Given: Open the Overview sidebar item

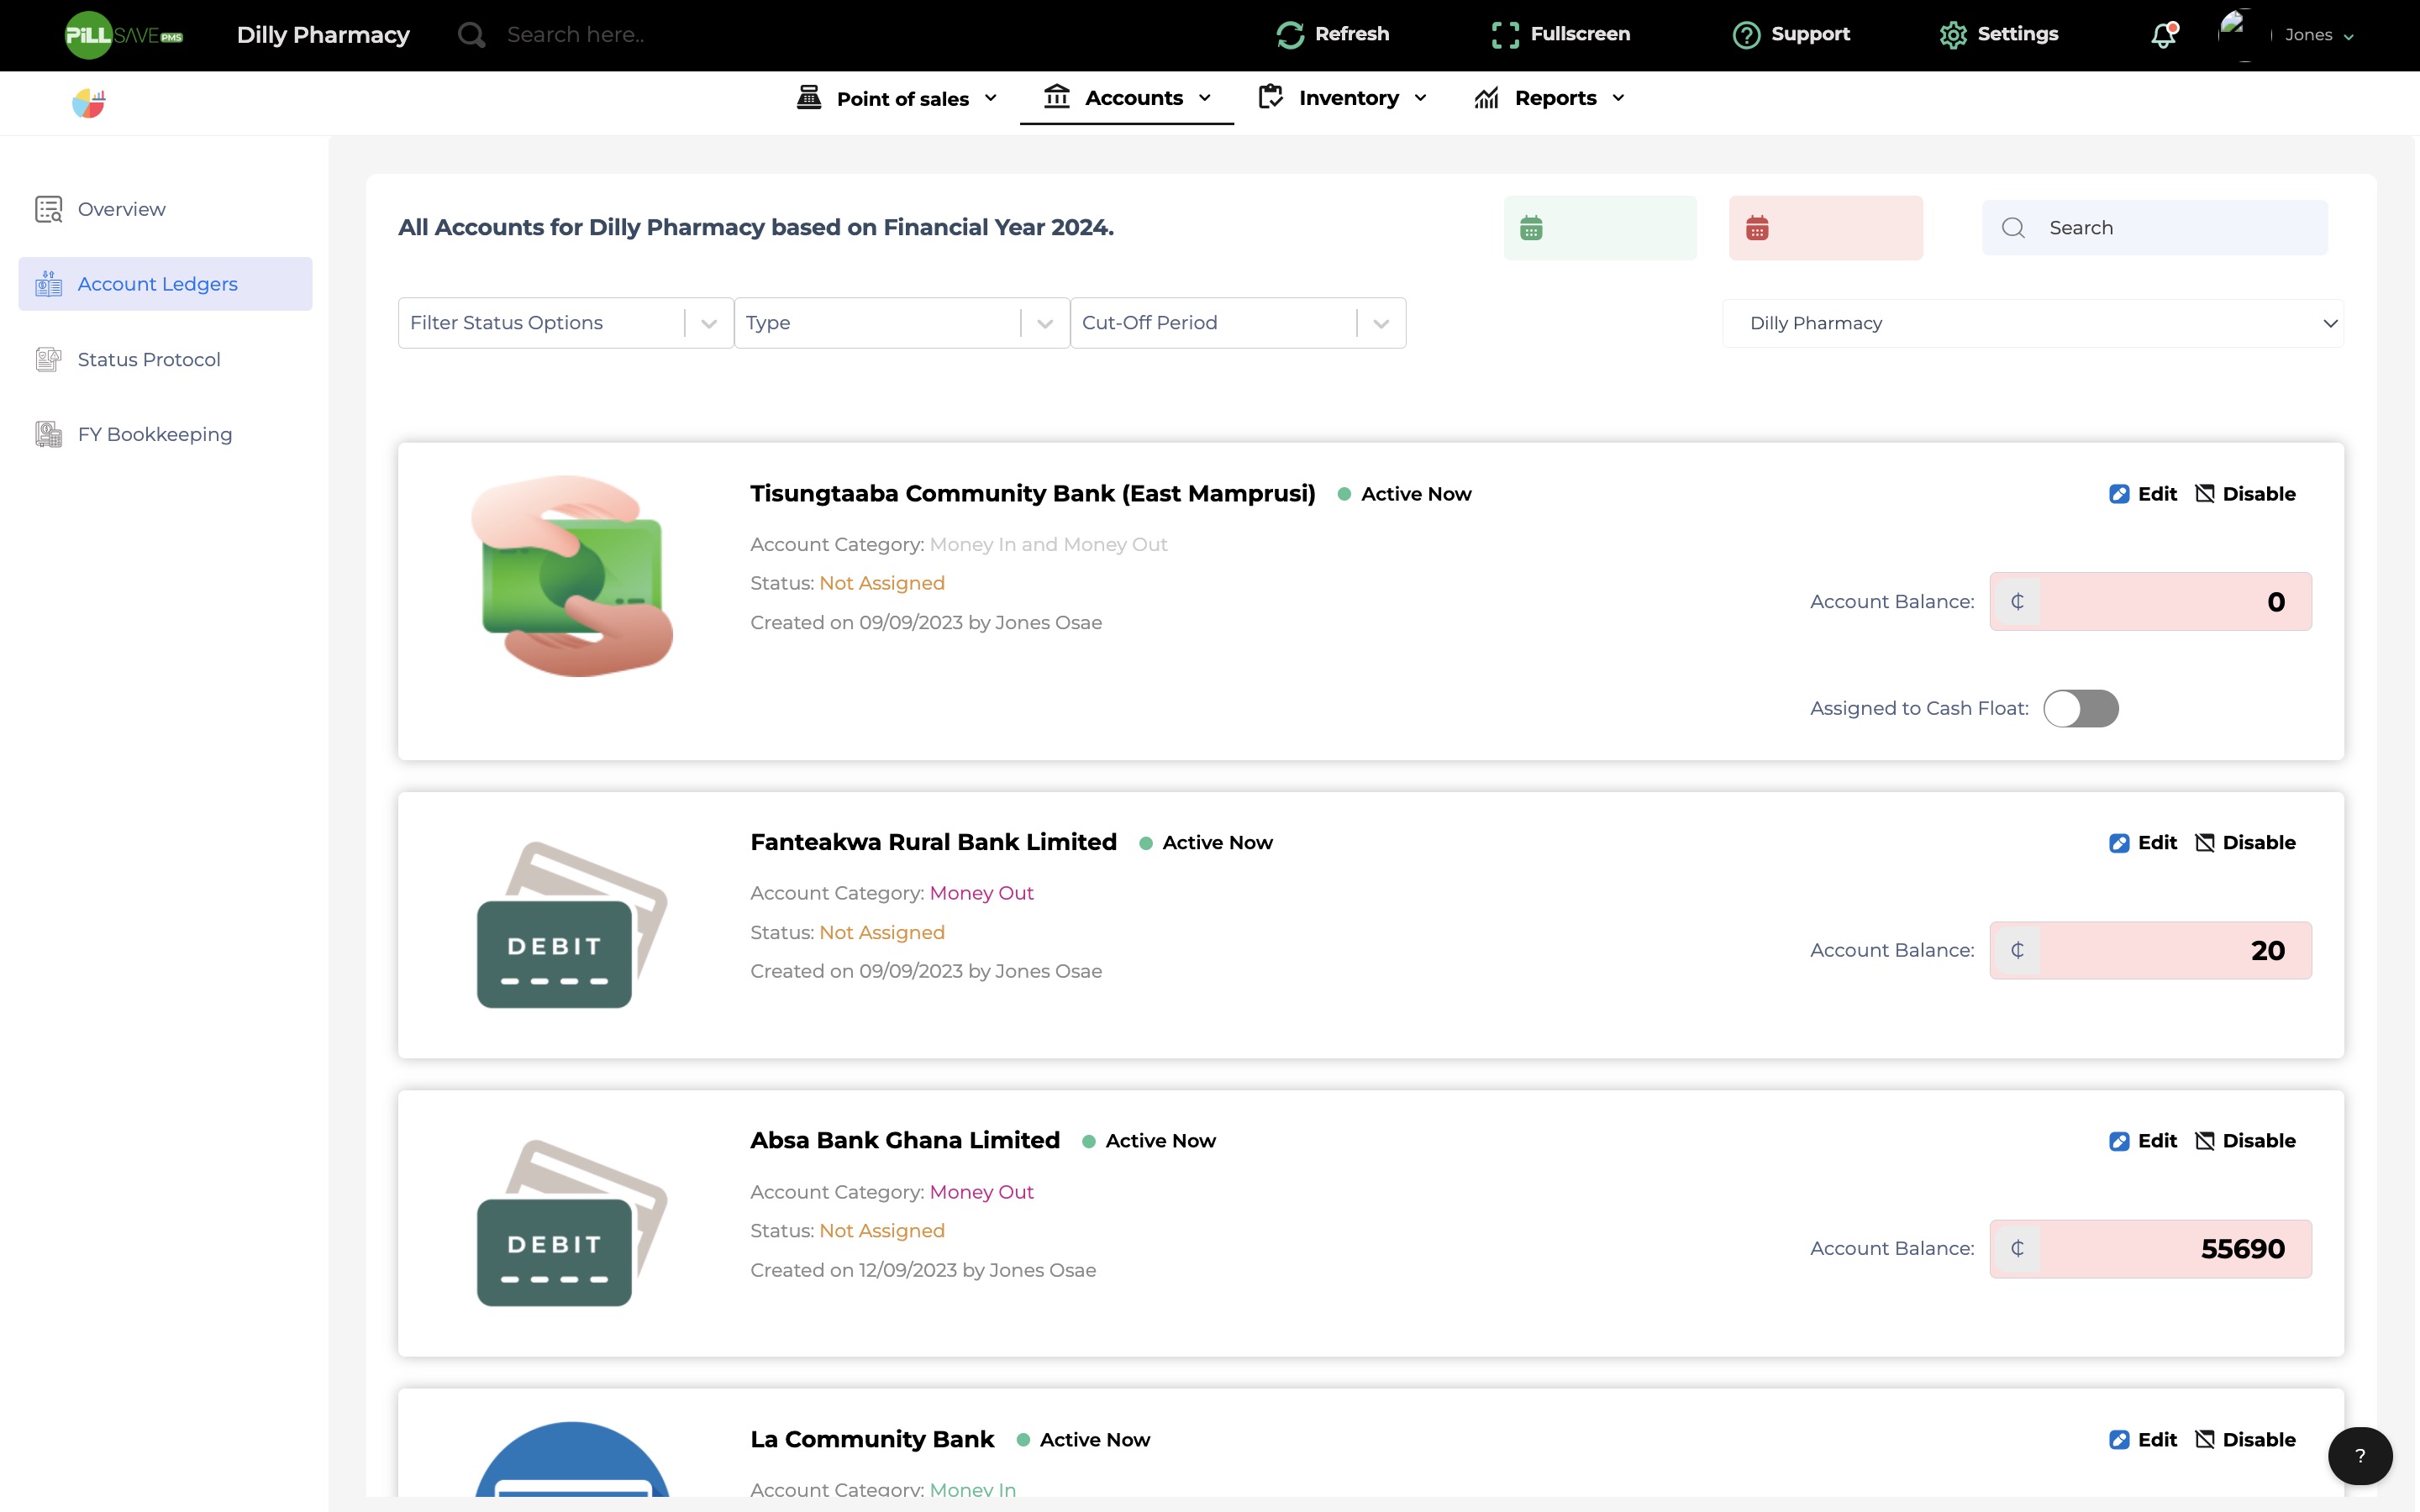Looking at the screenshot, I should tap(165, 209).
